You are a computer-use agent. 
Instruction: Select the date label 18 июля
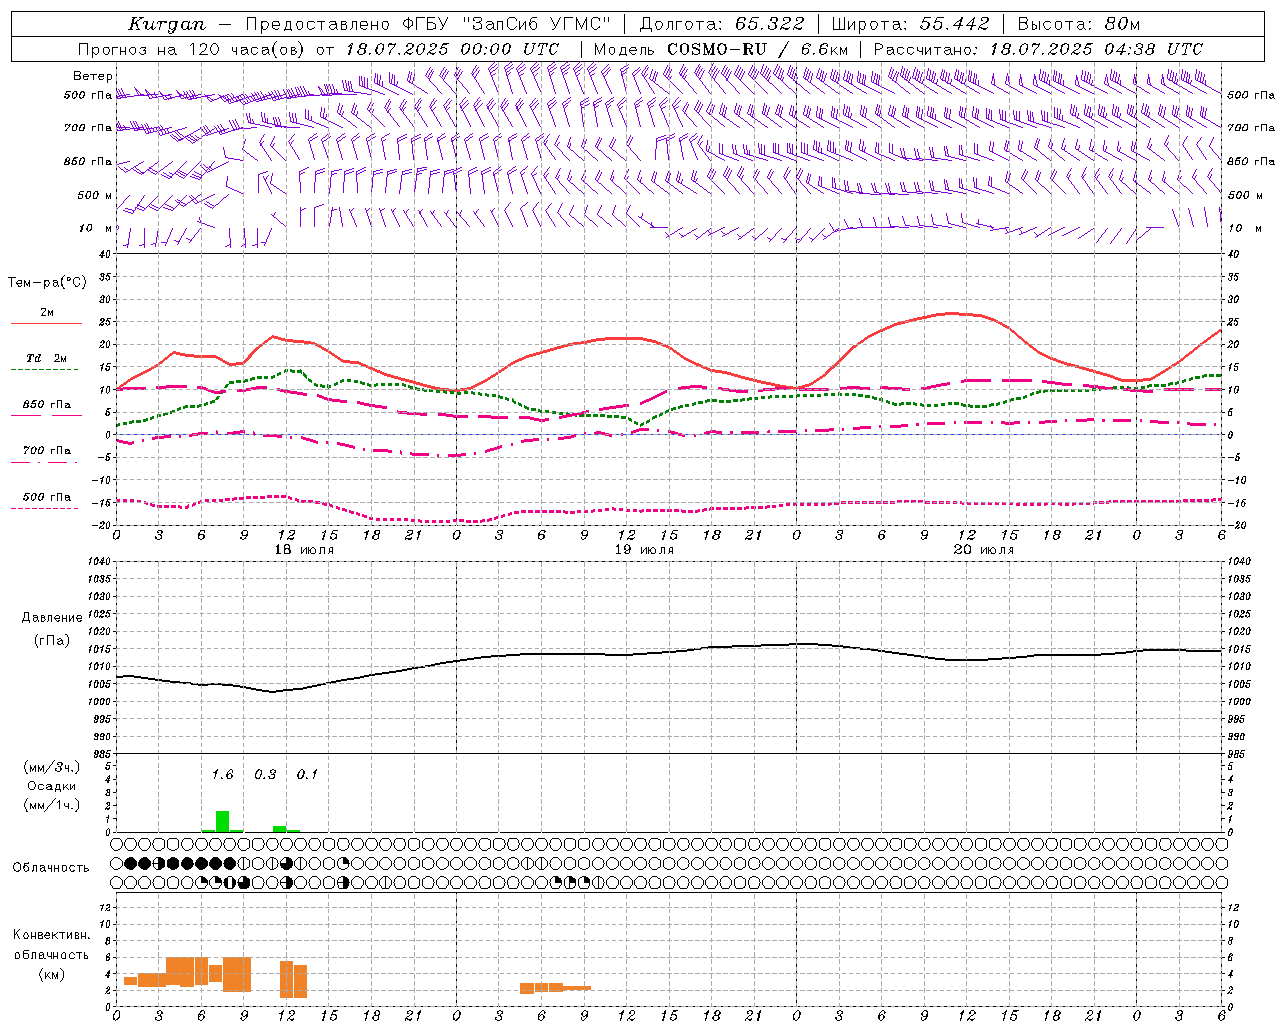click(x=305, y=550)
